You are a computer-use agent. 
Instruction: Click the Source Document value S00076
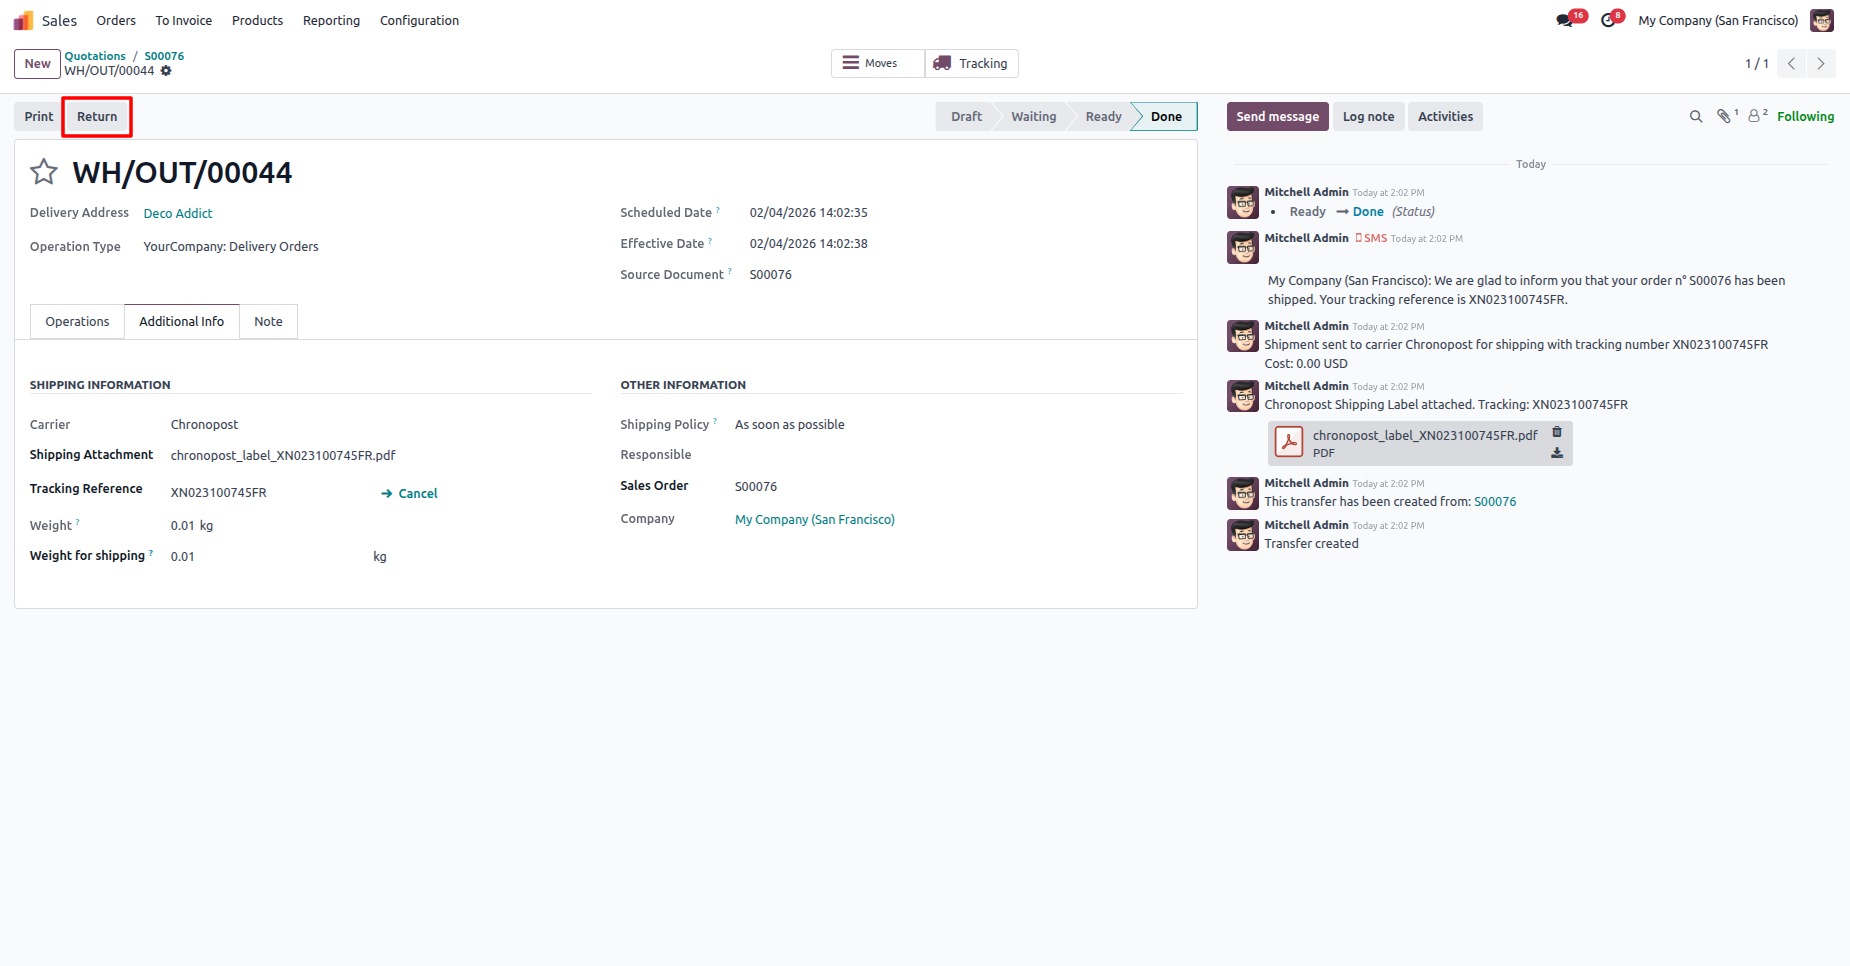pos(771,275)
